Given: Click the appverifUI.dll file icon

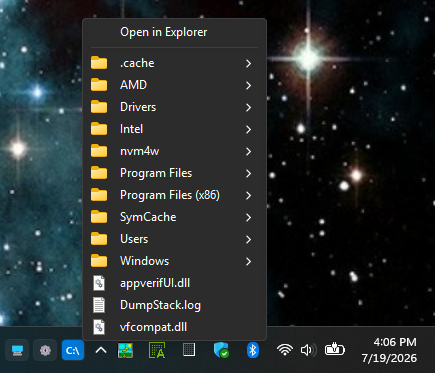Looking at the screenshot, I should click(x=99, y=283).
